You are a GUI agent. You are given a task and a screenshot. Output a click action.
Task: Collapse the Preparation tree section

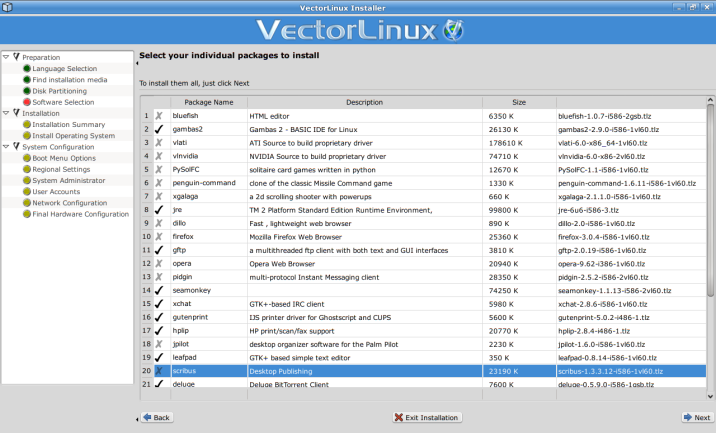(x=6, y=58)
